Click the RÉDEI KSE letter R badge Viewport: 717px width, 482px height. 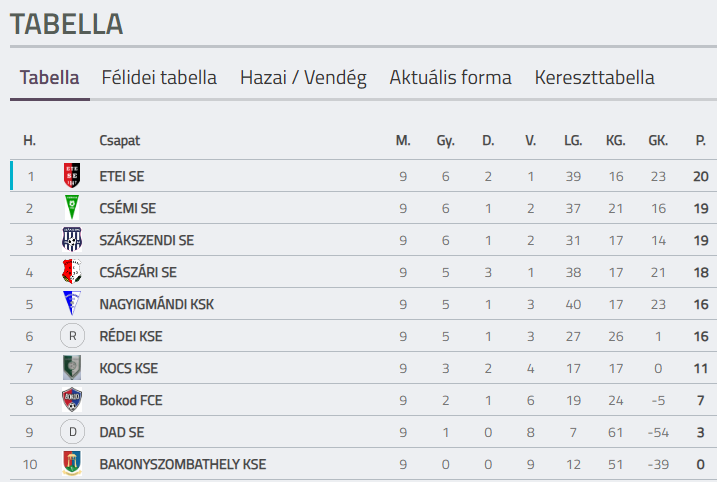(70, 336)
